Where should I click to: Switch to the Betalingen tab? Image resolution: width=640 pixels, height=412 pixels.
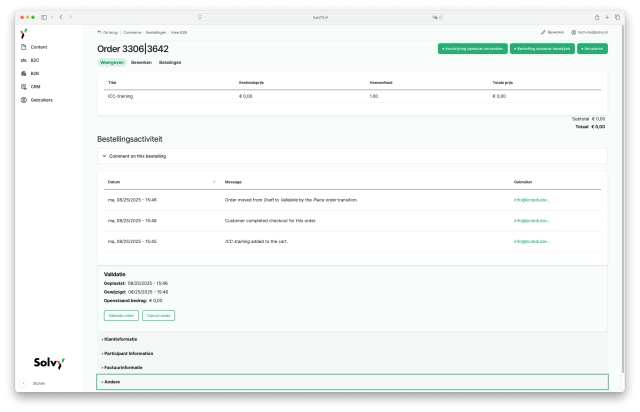(170, 62)
